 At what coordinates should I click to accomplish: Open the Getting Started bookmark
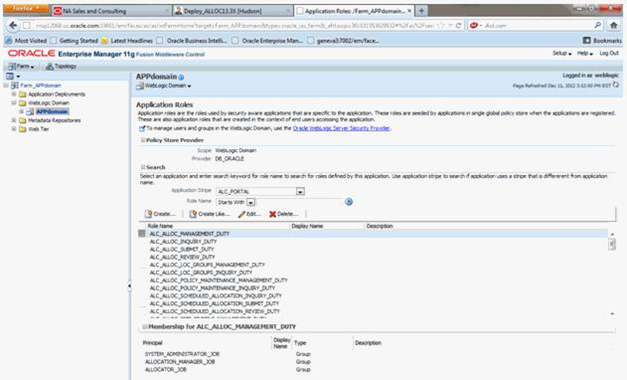point(74,41)
